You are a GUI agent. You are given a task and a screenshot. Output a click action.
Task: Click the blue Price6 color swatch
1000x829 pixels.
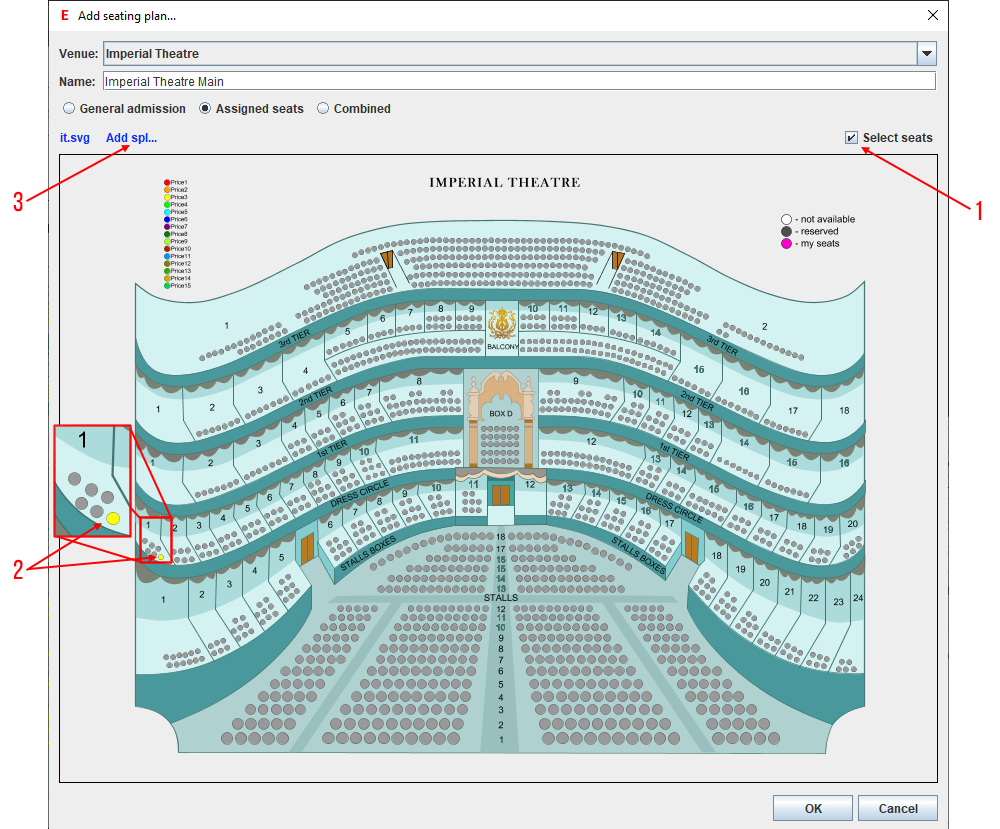pyautogui.click(x=167, y=219)
